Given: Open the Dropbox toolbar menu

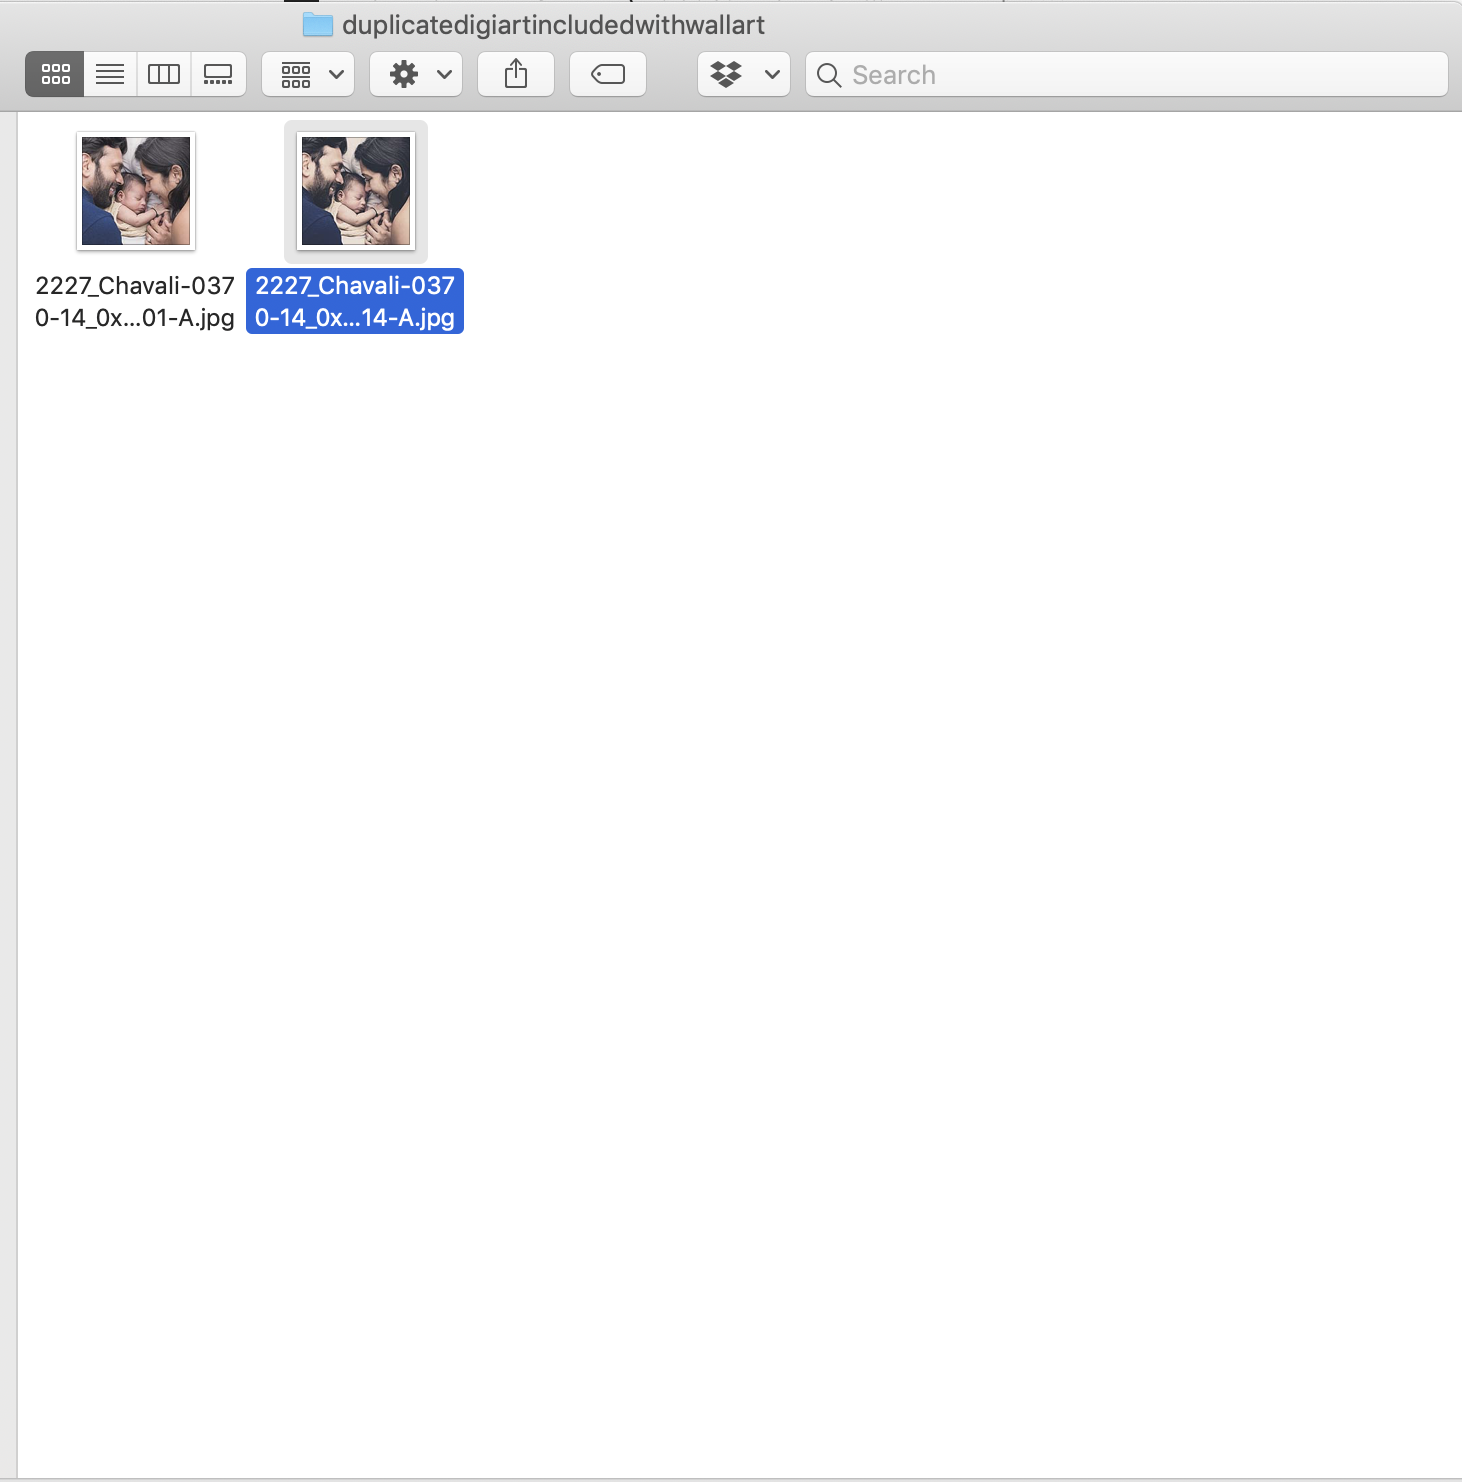Looking at the screenshot, I should point(744,74).
